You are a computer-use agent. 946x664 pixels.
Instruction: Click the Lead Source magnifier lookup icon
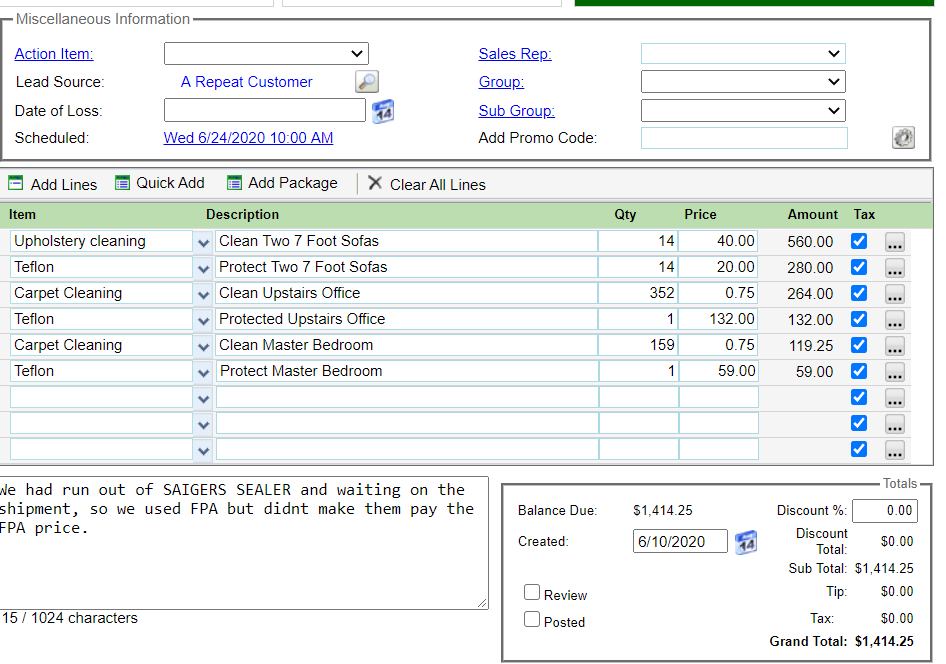click(x=367, y=82)
